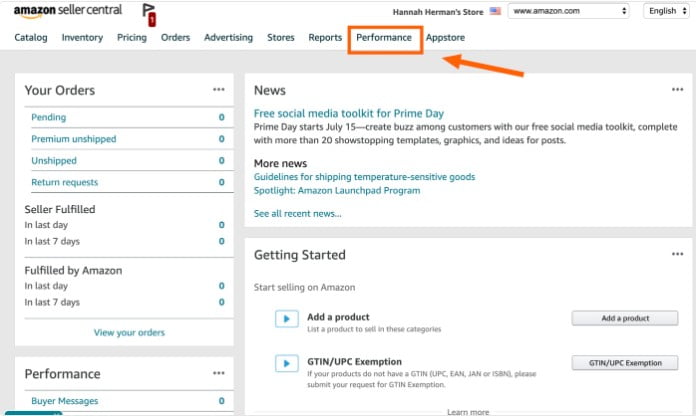
Task: Open Free social media toolkit headline
Action: pyautogui.click(x=349, y=114)
